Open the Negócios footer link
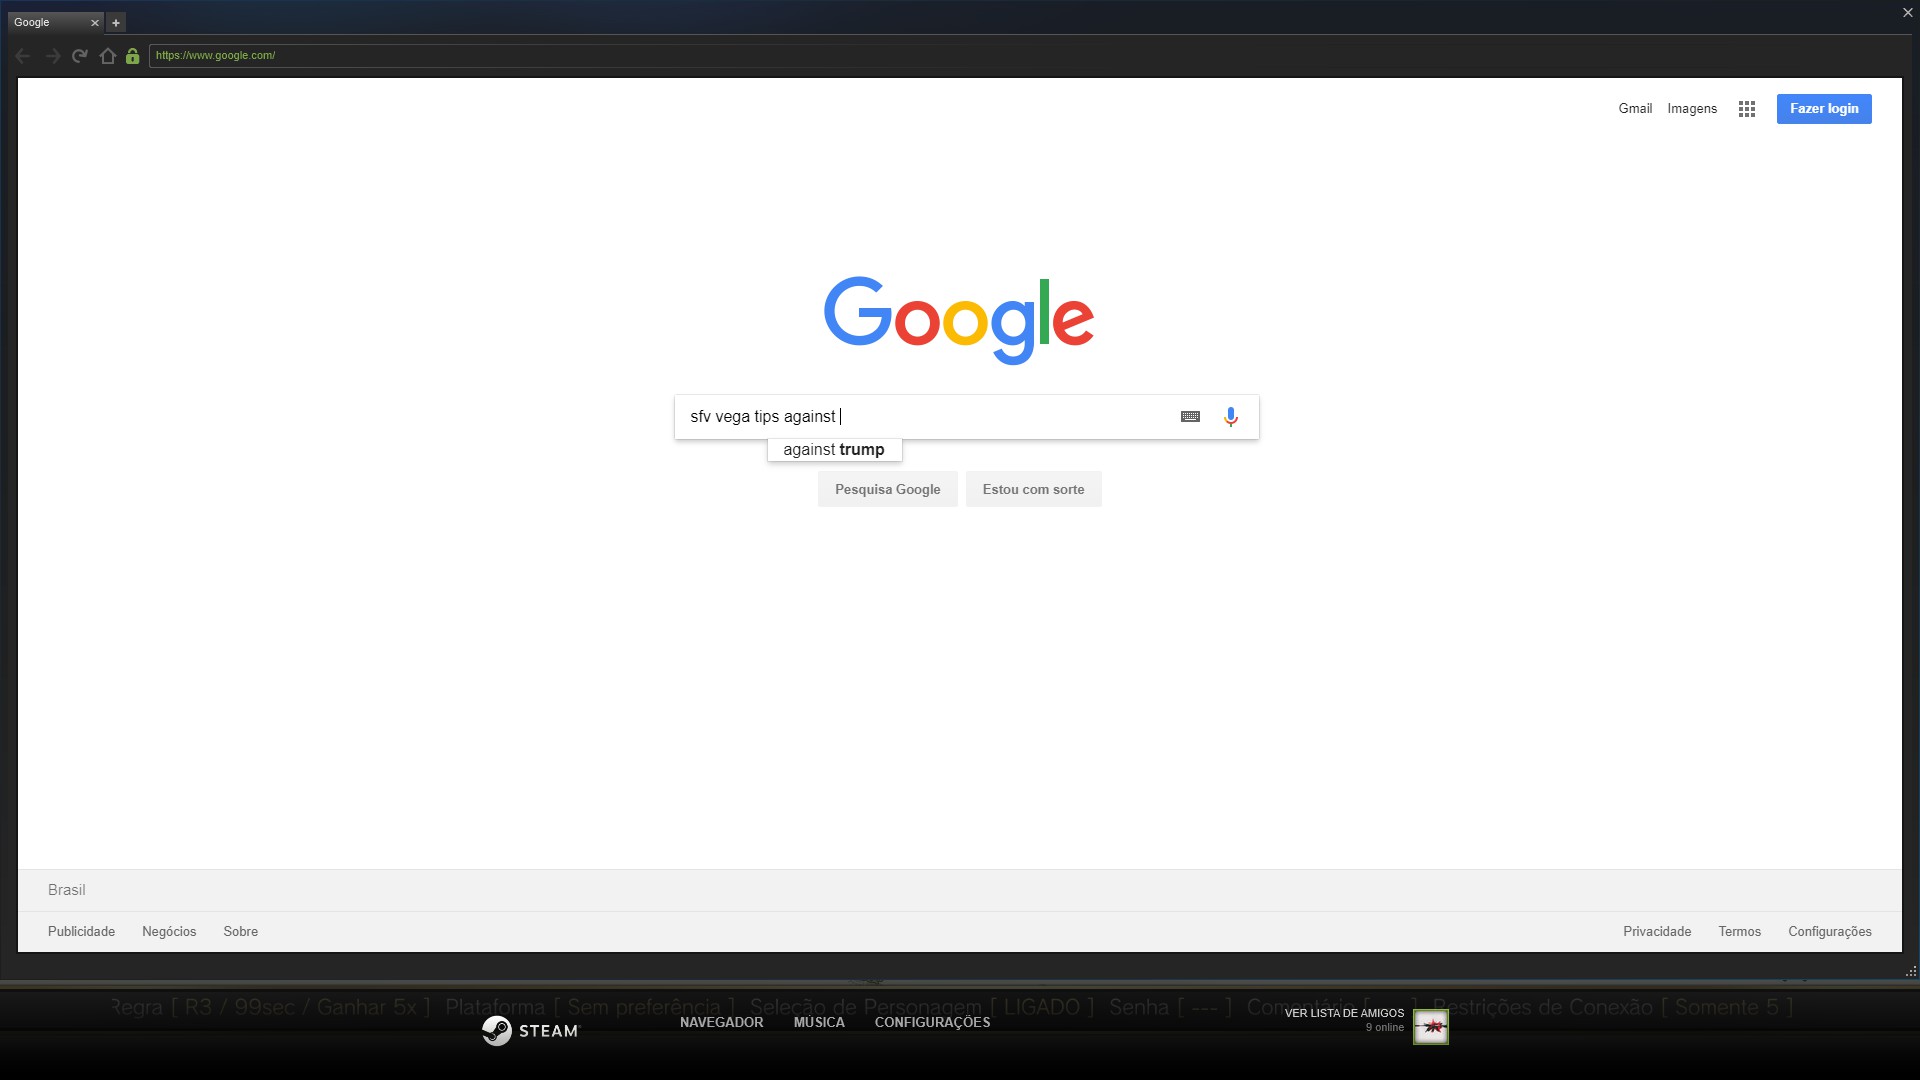Screen dimensions: 1920x1080 point(169,931)
